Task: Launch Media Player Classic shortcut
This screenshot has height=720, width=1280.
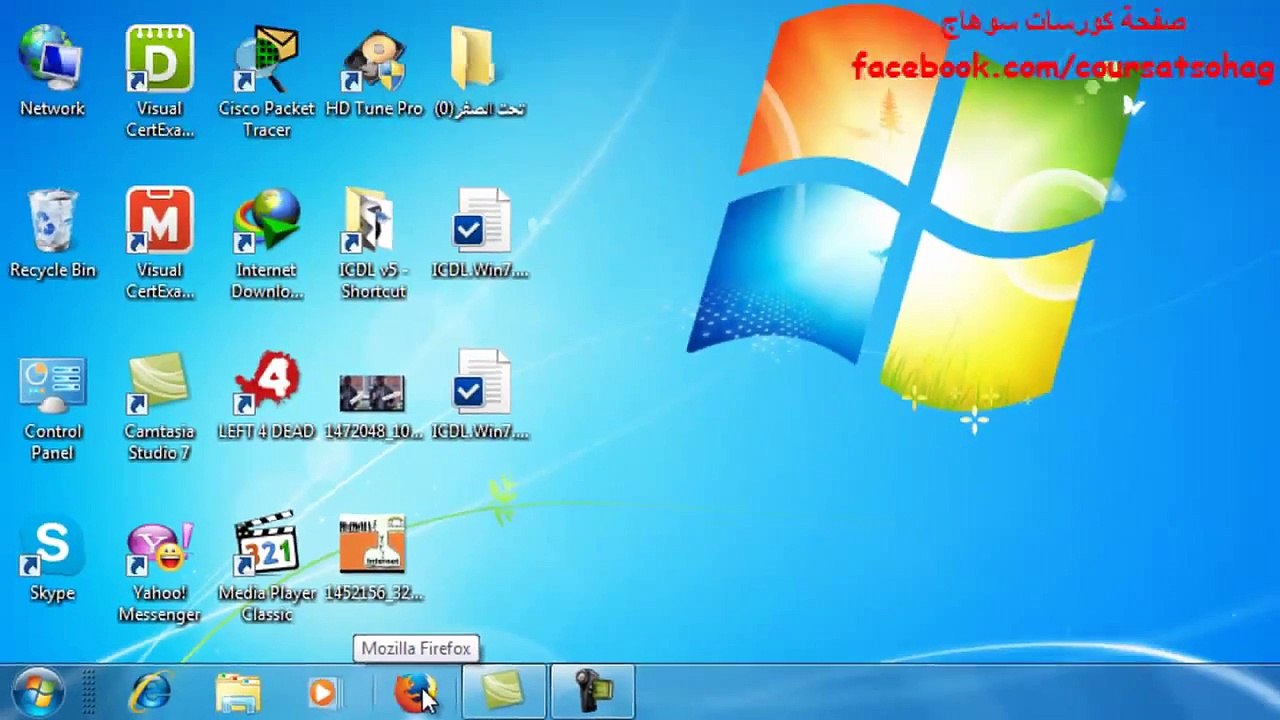Action: (x=267, y=566)
